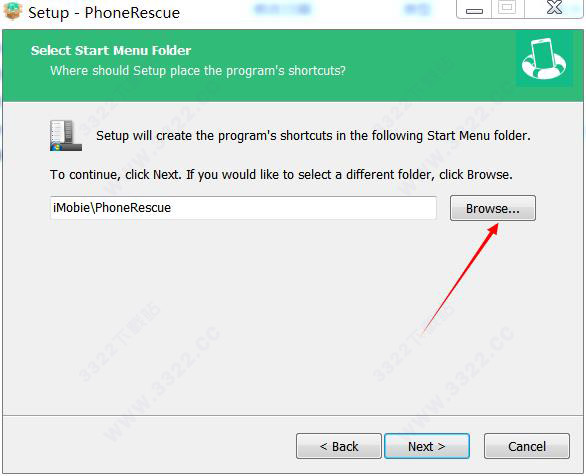Click the 'Setup will create' description text

313,136
